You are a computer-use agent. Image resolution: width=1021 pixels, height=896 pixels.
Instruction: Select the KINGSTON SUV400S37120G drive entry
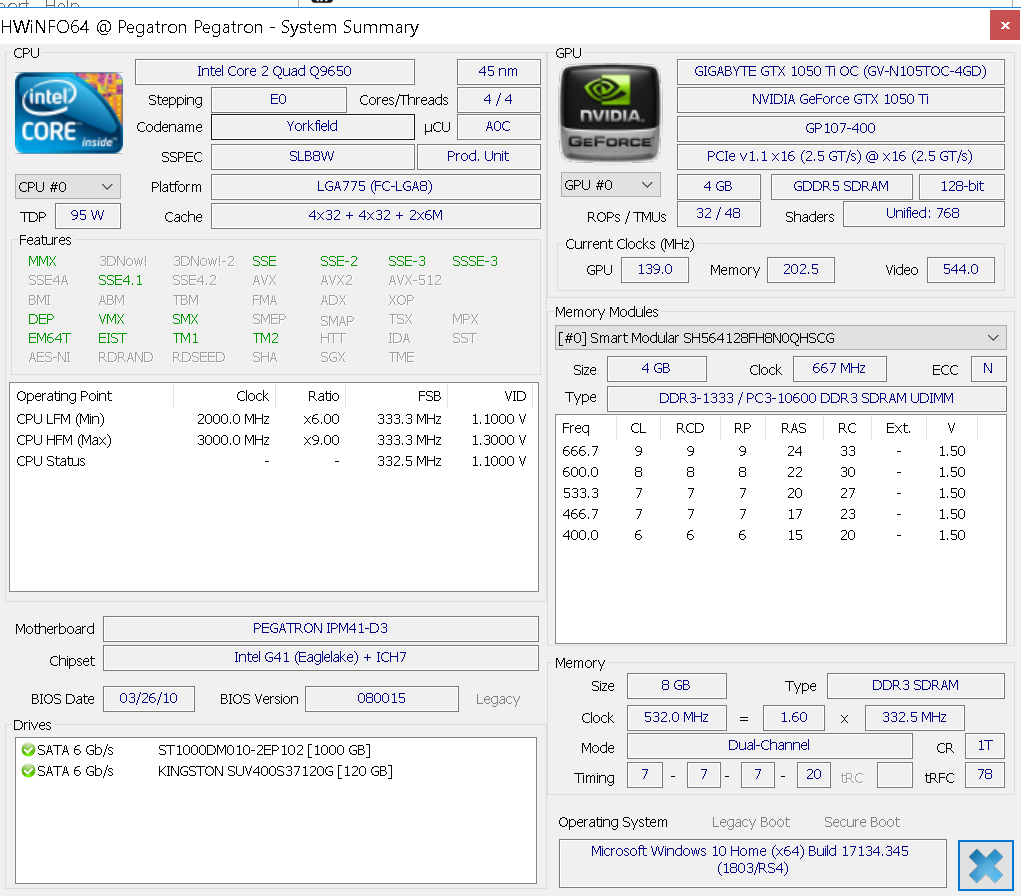pyautogui.click(x=275, y=771)
